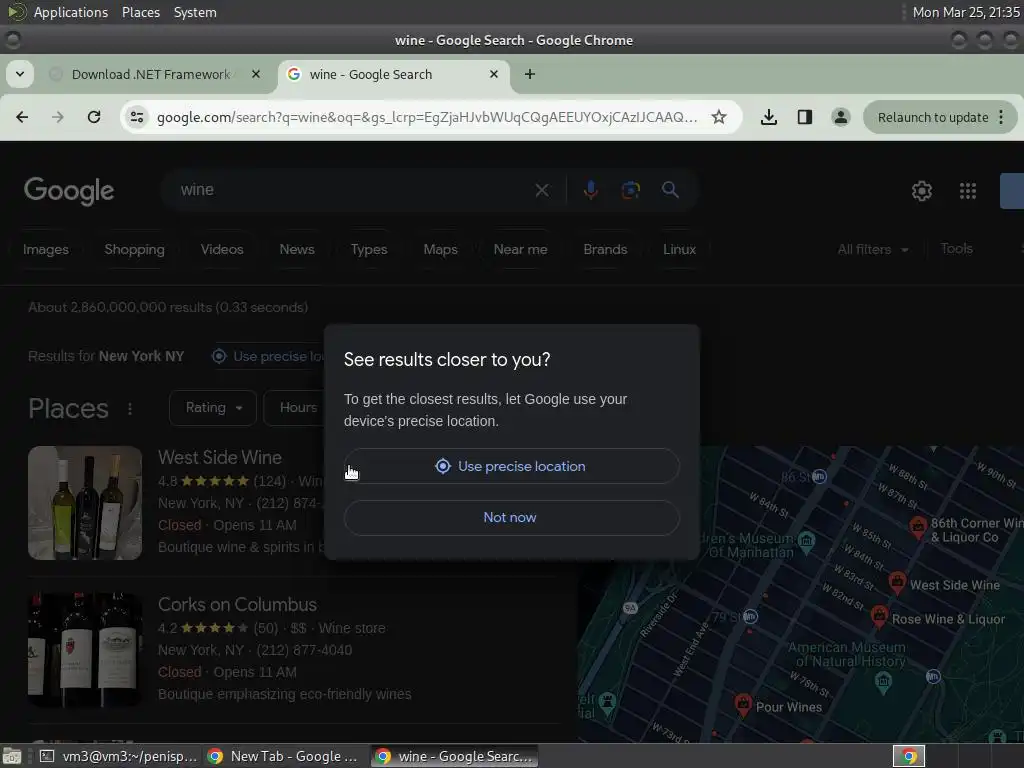Screen dimensions: 1024x768
Task: Select West Side Wine map pin
Action: tap(897, 581)
